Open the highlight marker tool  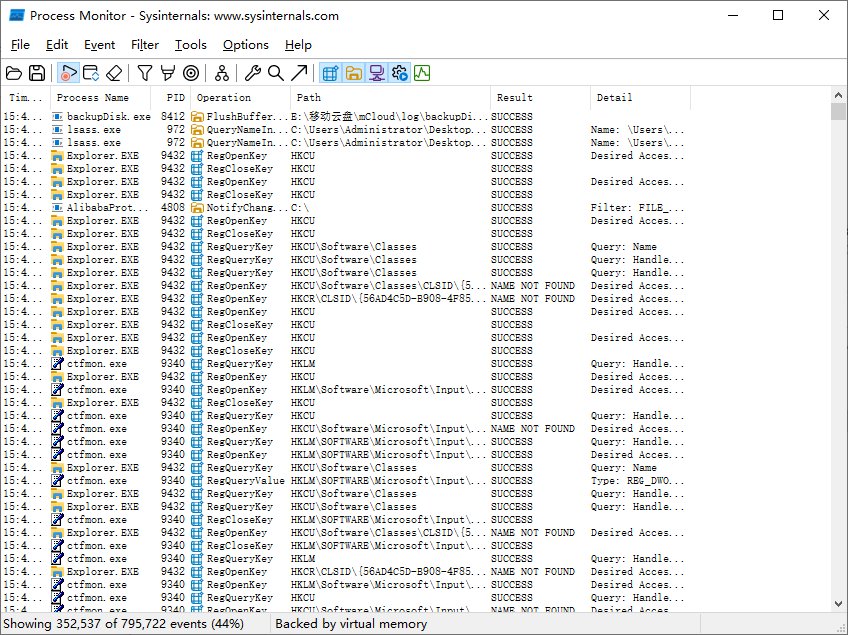click(168, 73)
